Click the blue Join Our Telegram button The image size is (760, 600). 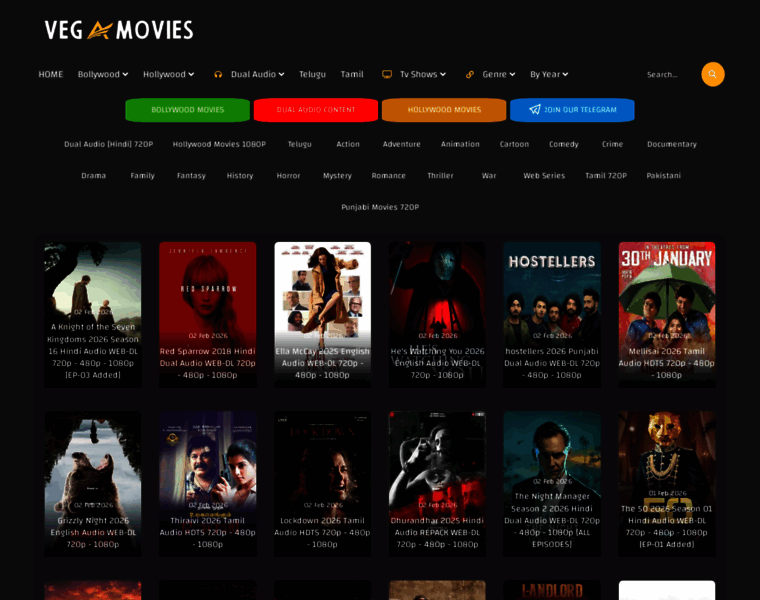coord(572,110)
